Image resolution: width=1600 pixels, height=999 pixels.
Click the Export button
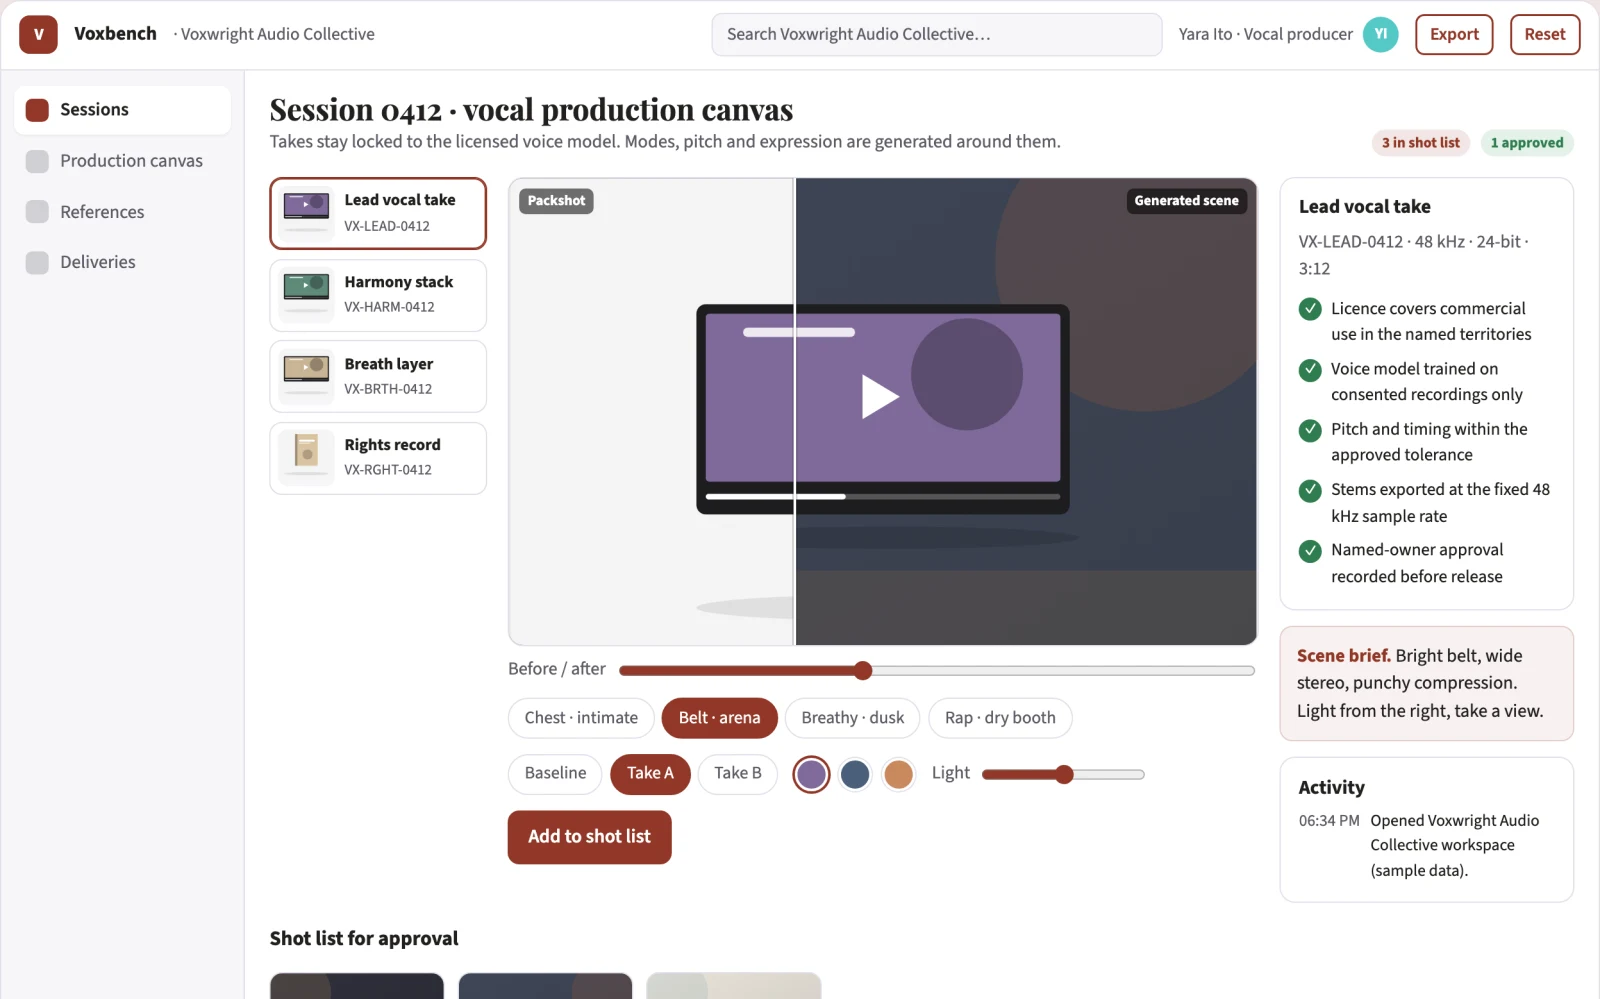(x=1454, y=34)
